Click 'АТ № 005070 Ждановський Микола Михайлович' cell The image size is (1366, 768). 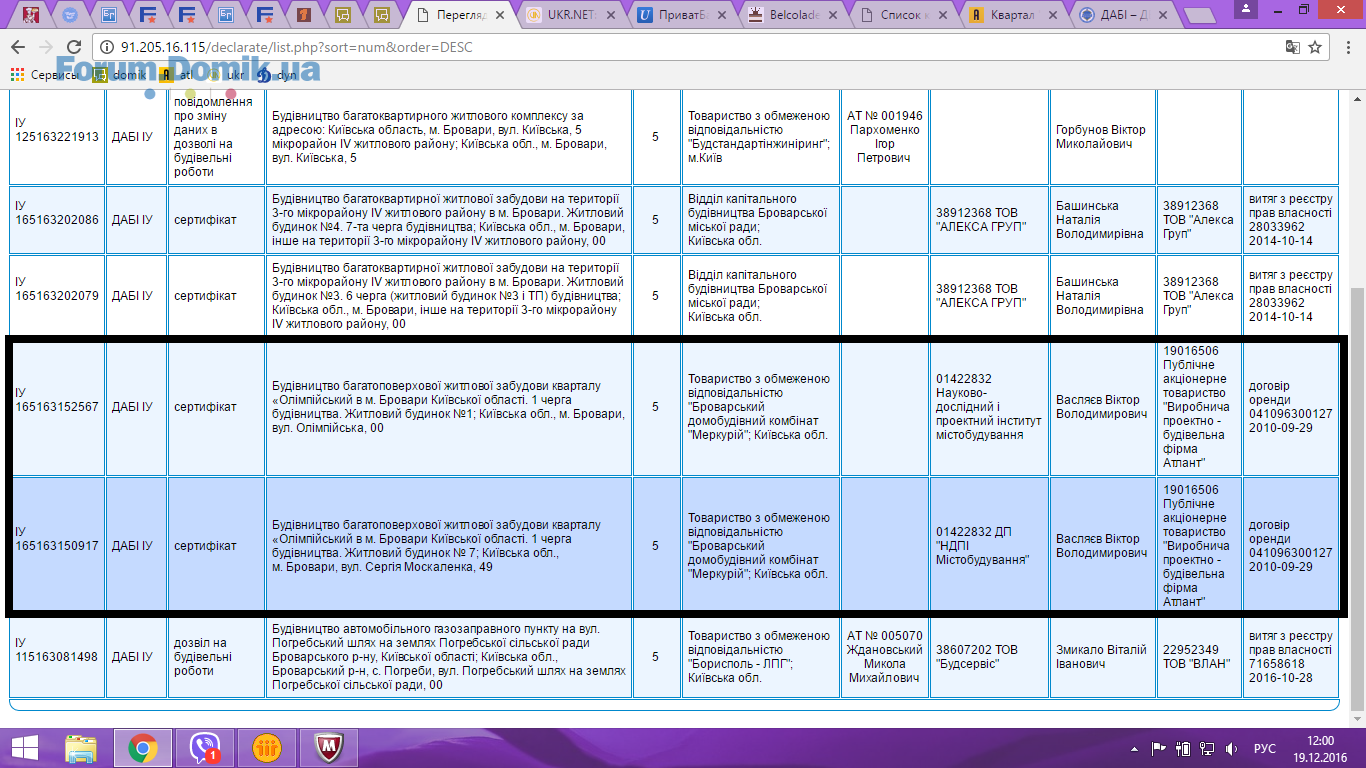pyautogui.click(x=885, y=657)
